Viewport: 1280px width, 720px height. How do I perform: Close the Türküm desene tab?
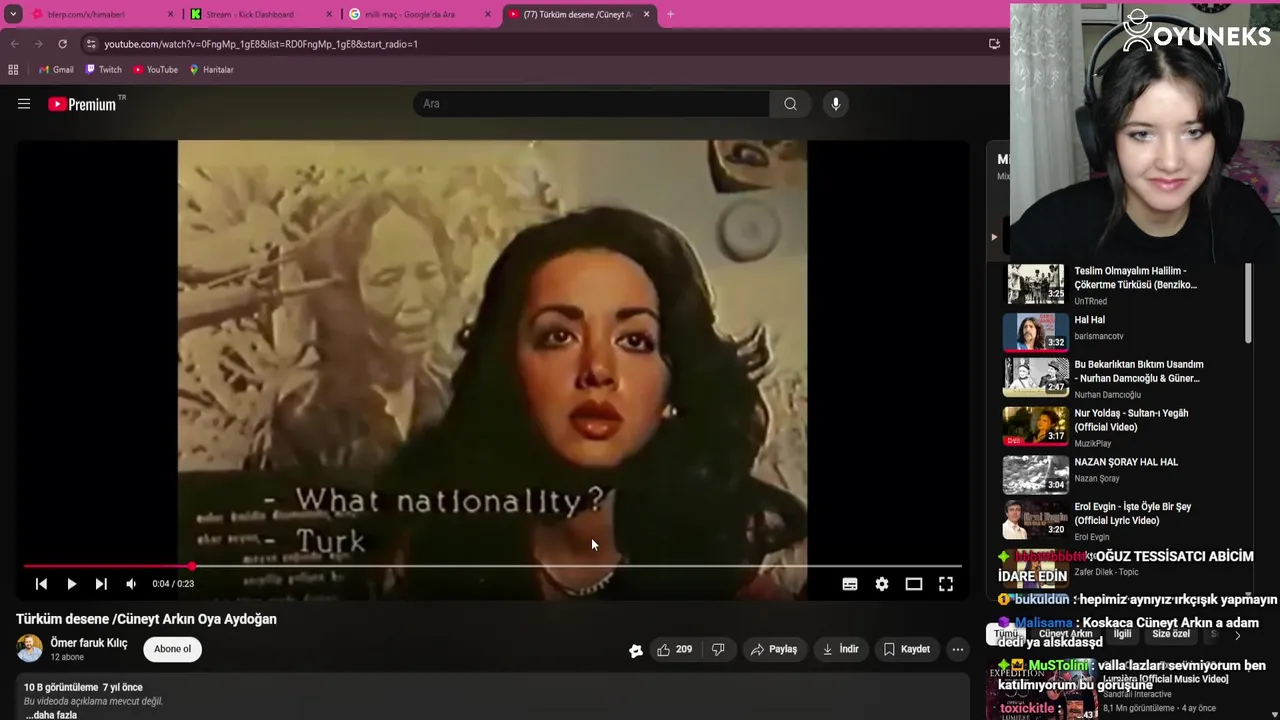646,14
